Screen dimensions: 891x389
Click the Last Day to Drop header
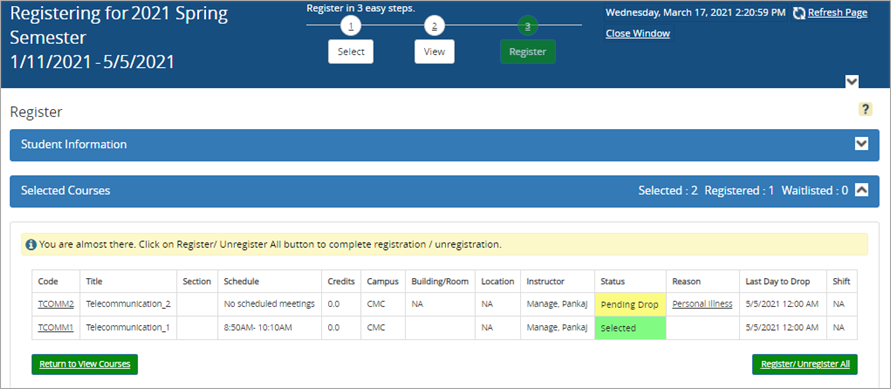[782, 281]
